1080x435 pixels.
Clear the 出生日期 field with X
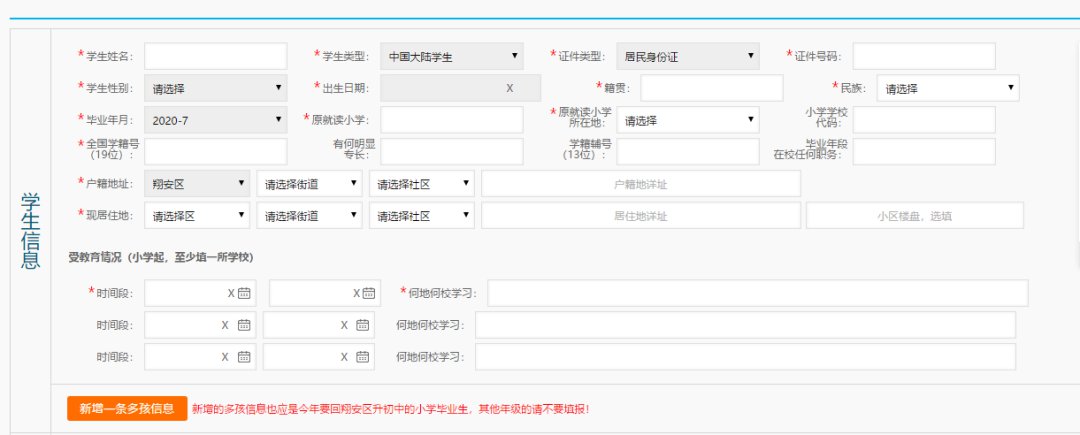click(x=509, y=88)
